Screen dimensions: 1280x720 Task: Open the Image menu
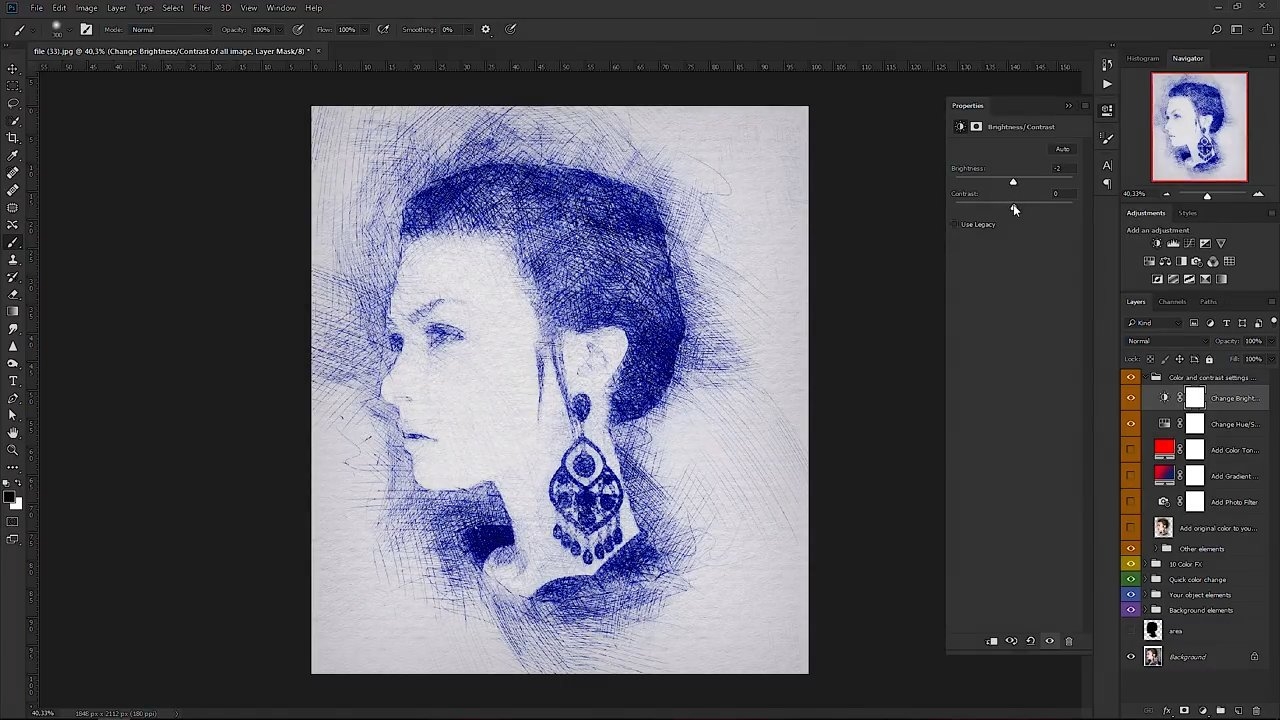(87, 8)
